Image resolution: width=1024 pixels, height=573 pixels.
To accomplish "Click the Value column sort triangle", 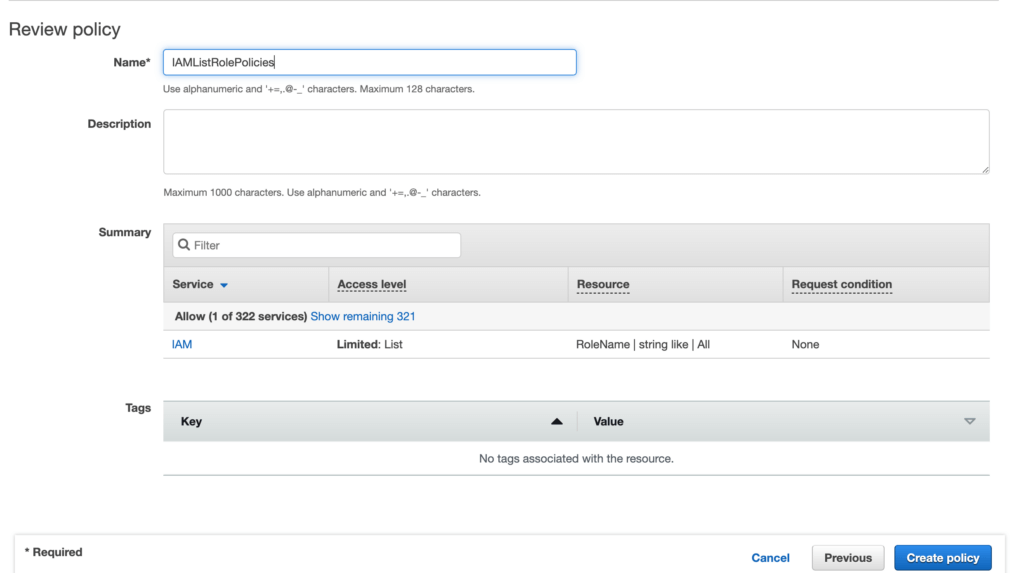I will pyautogui.click(x=969, y=422).
